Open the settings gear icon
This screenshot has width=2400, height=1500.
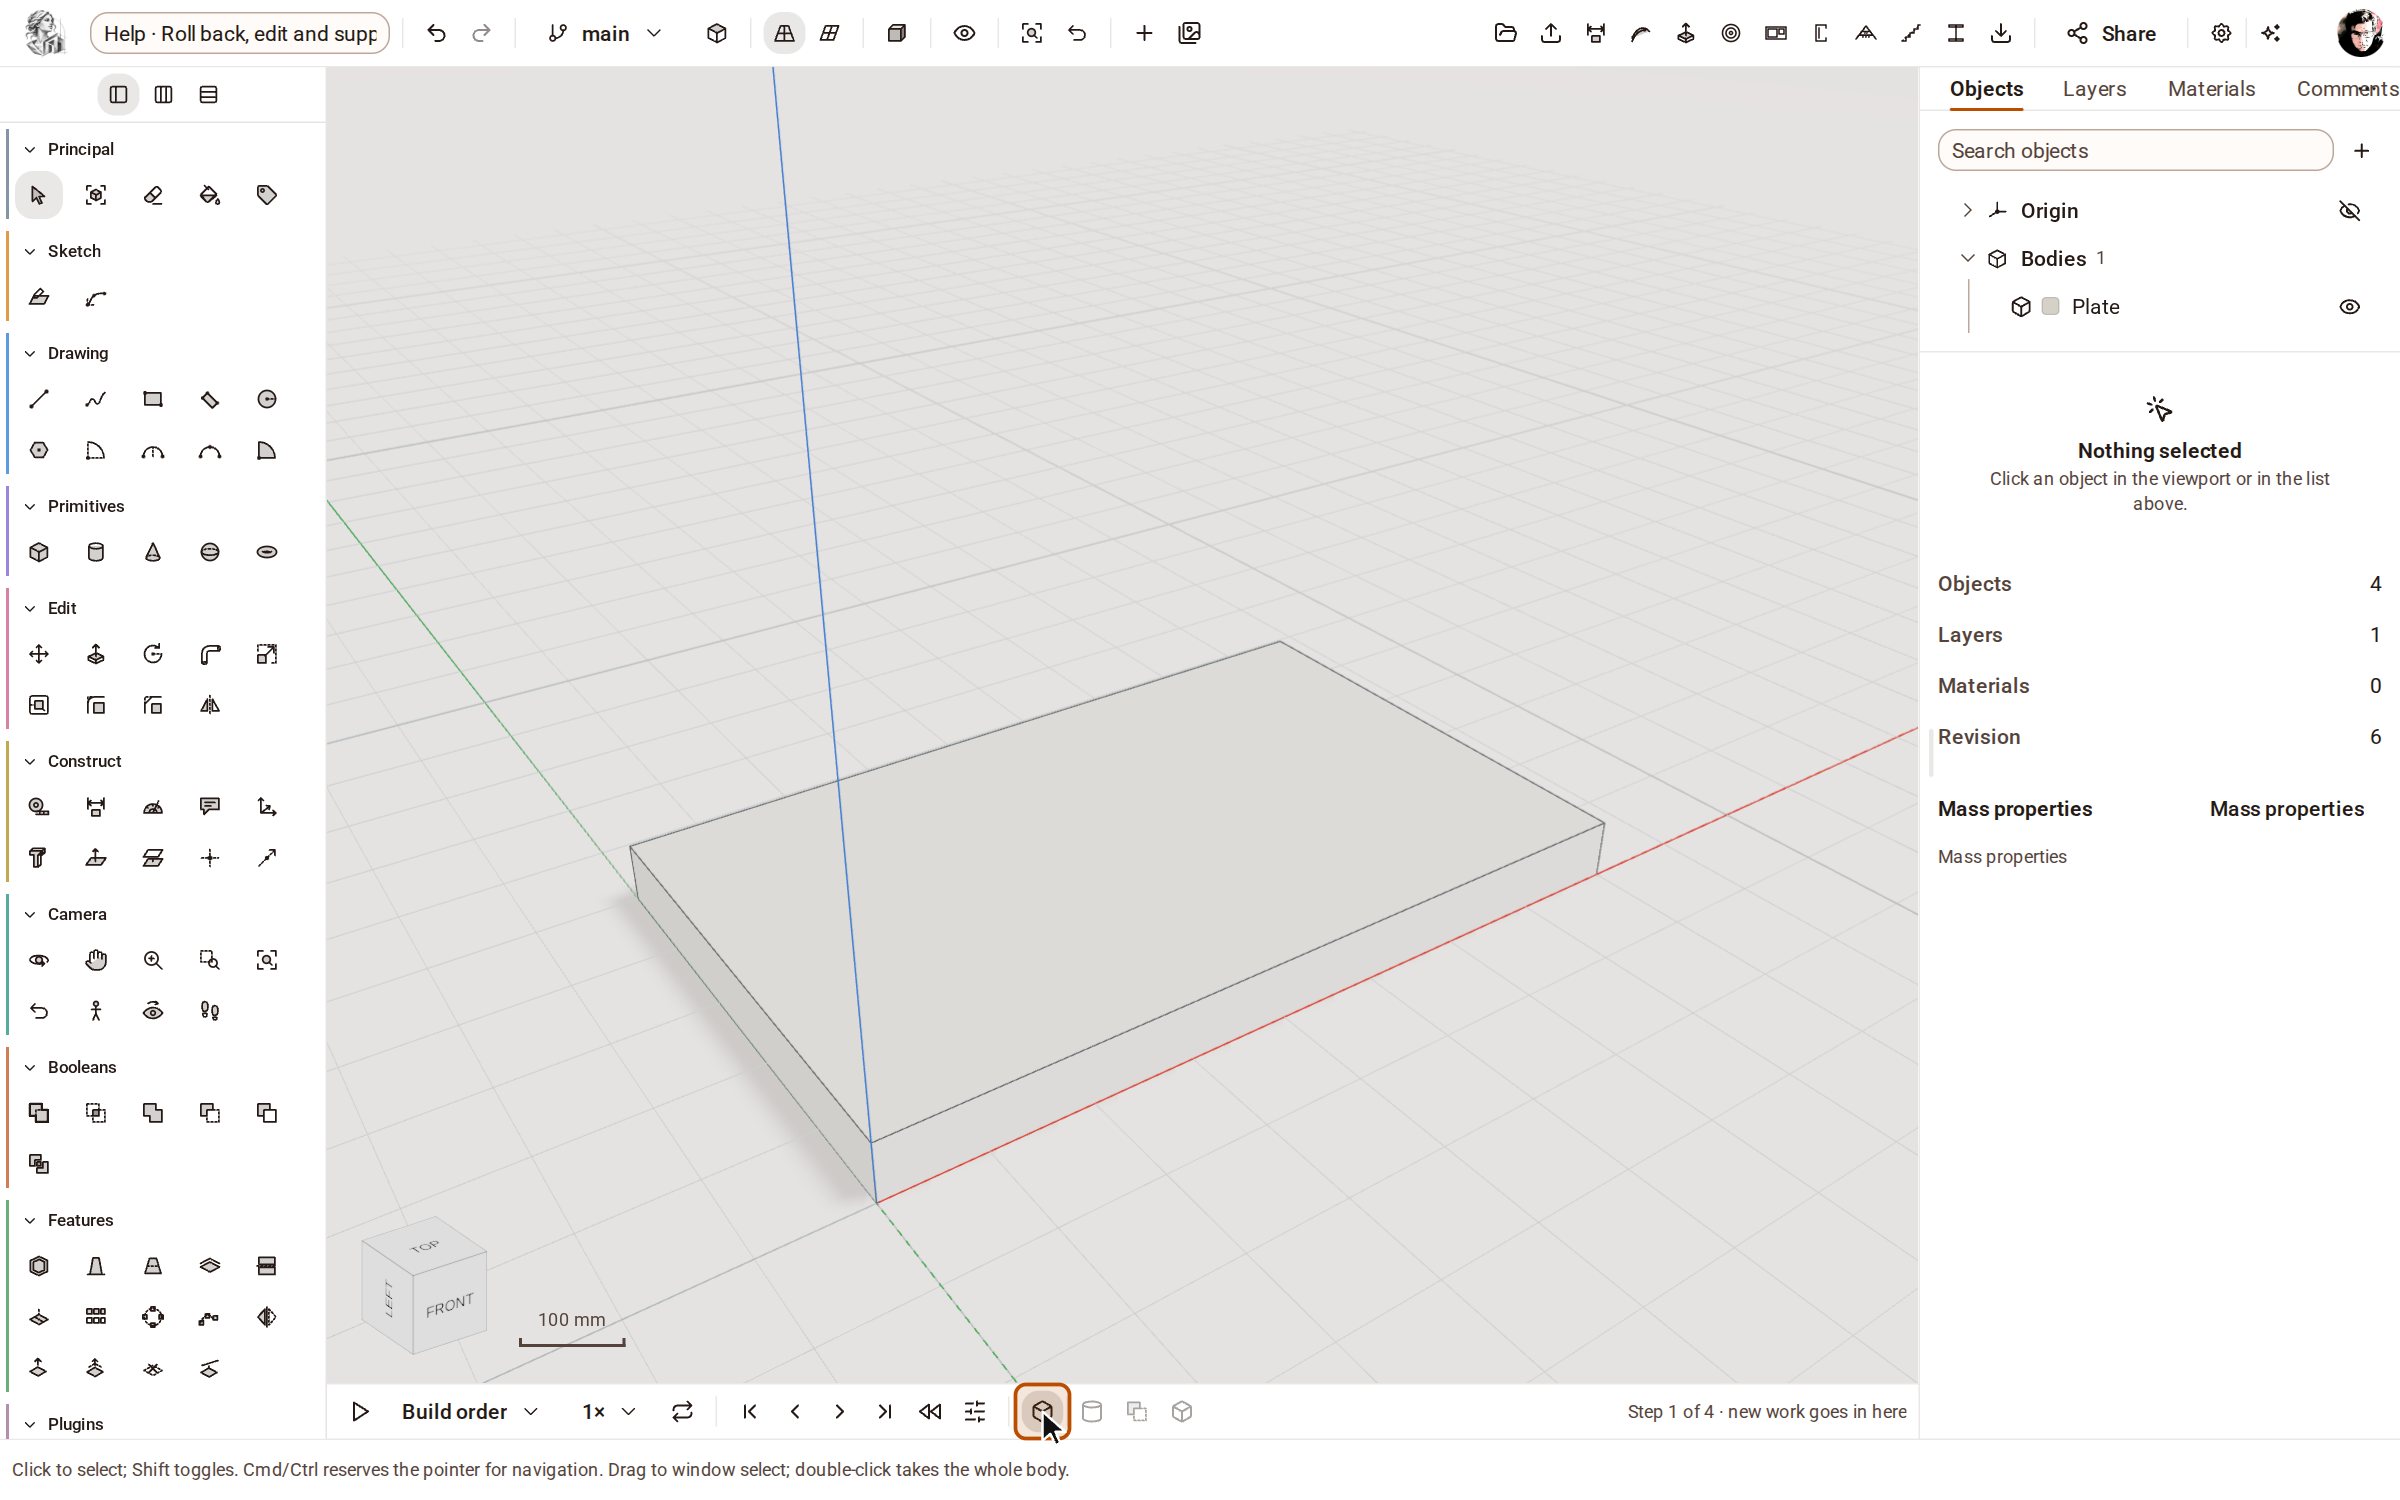[x=2221, y=33]
